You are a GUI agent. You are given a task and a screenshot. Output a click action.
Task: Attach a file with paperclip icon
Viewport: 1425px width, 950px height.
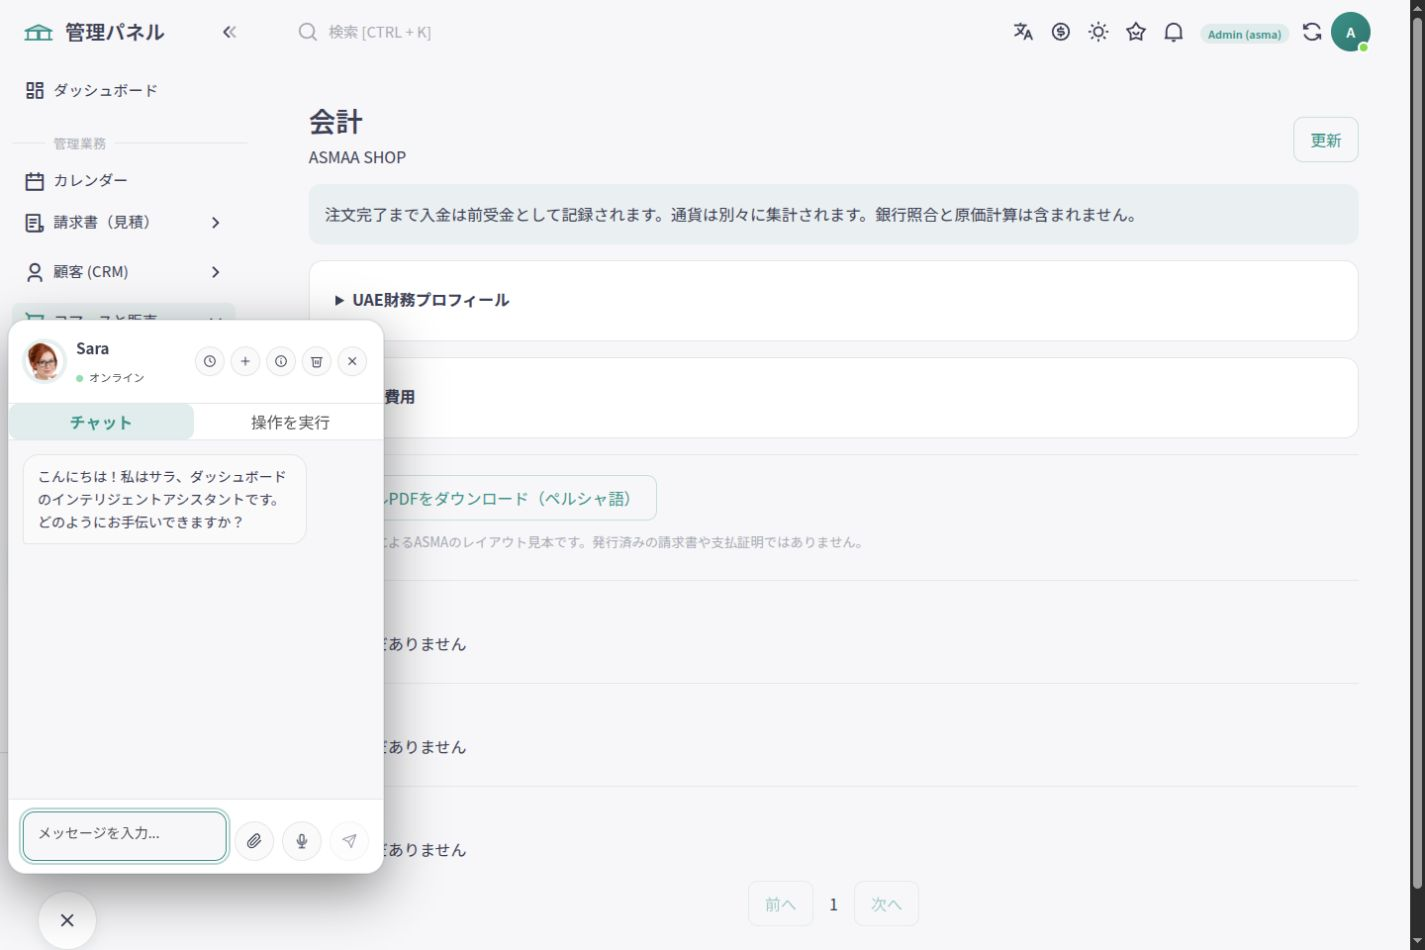click(x=254, y=841)
